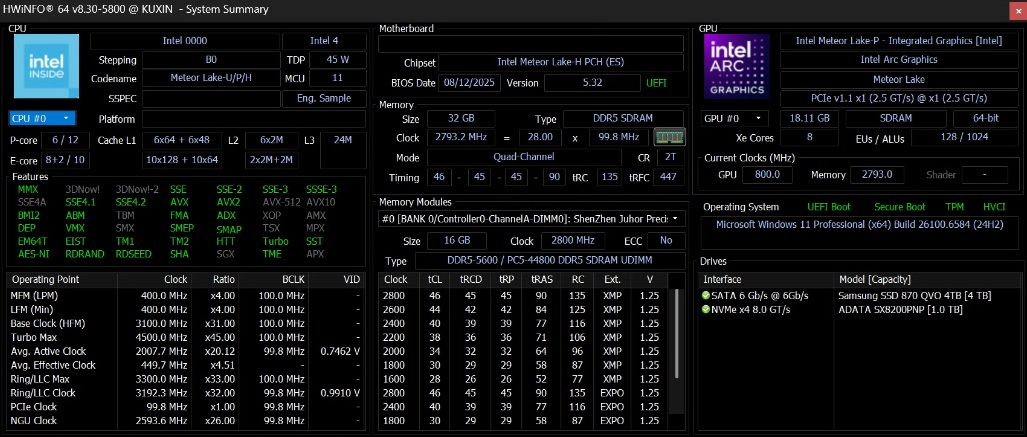Click the Eng. Sample field

324,99
